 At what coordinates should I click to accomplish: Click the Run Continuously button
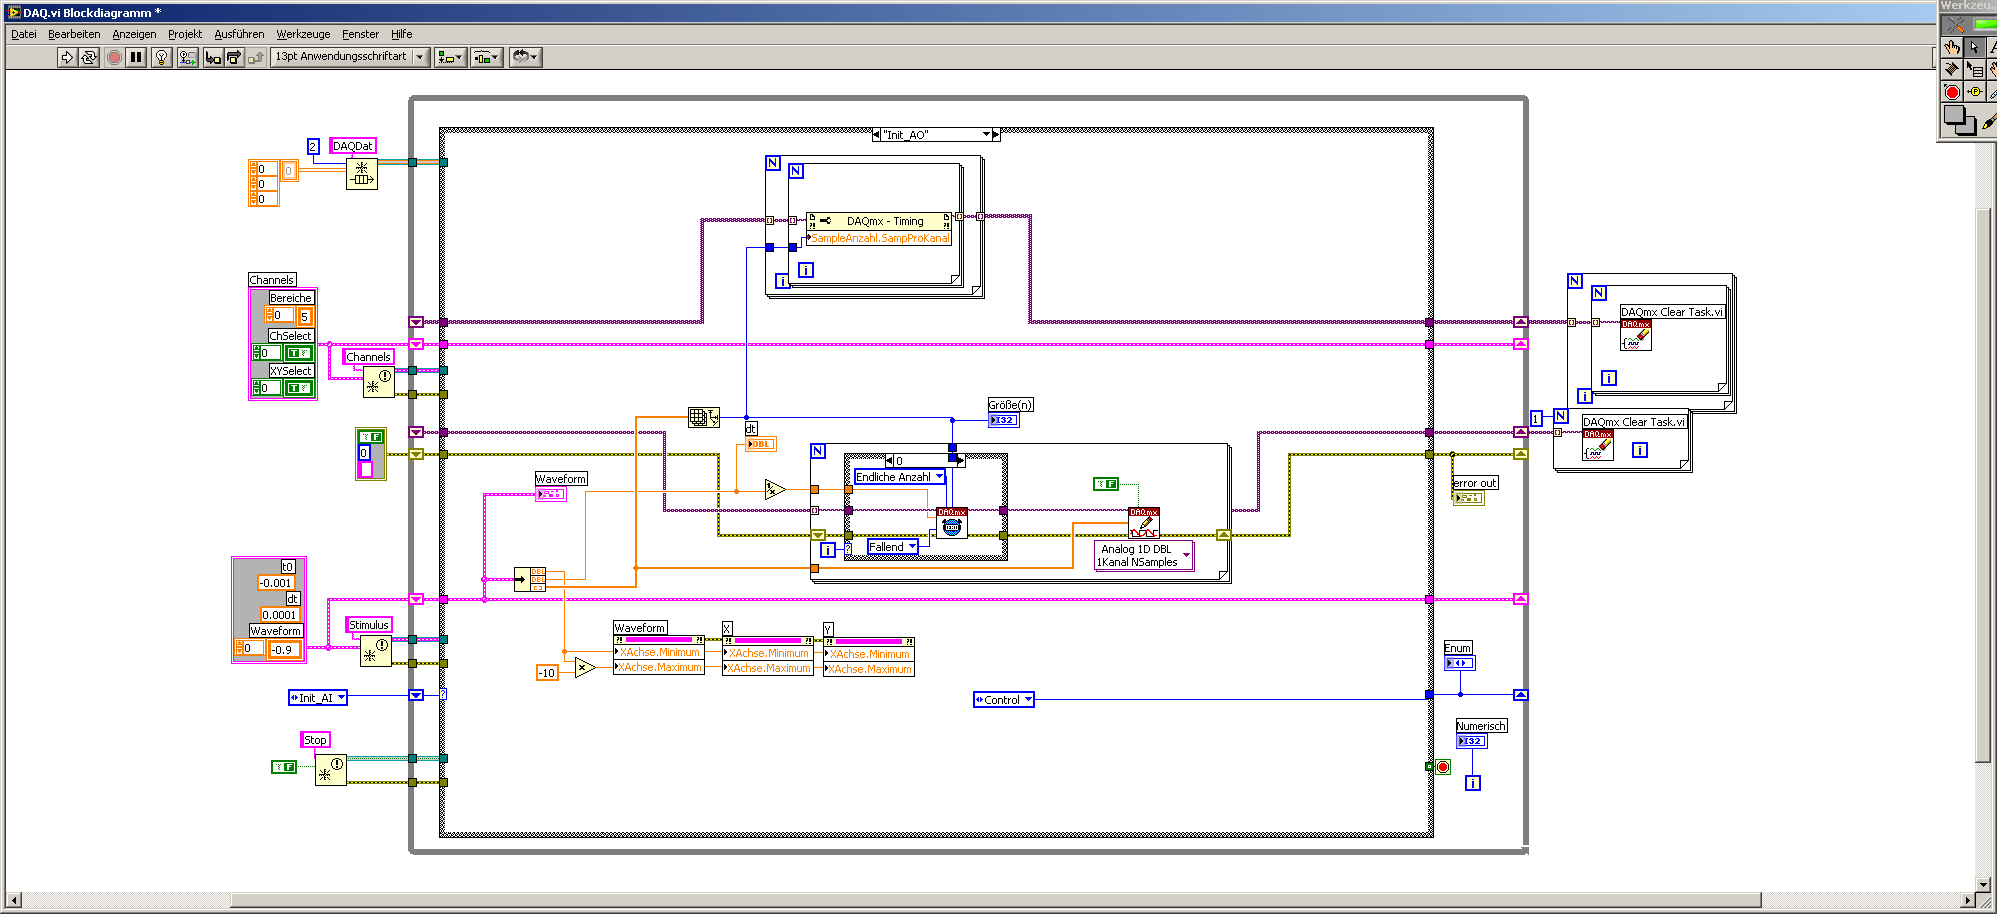coord(89,57)
